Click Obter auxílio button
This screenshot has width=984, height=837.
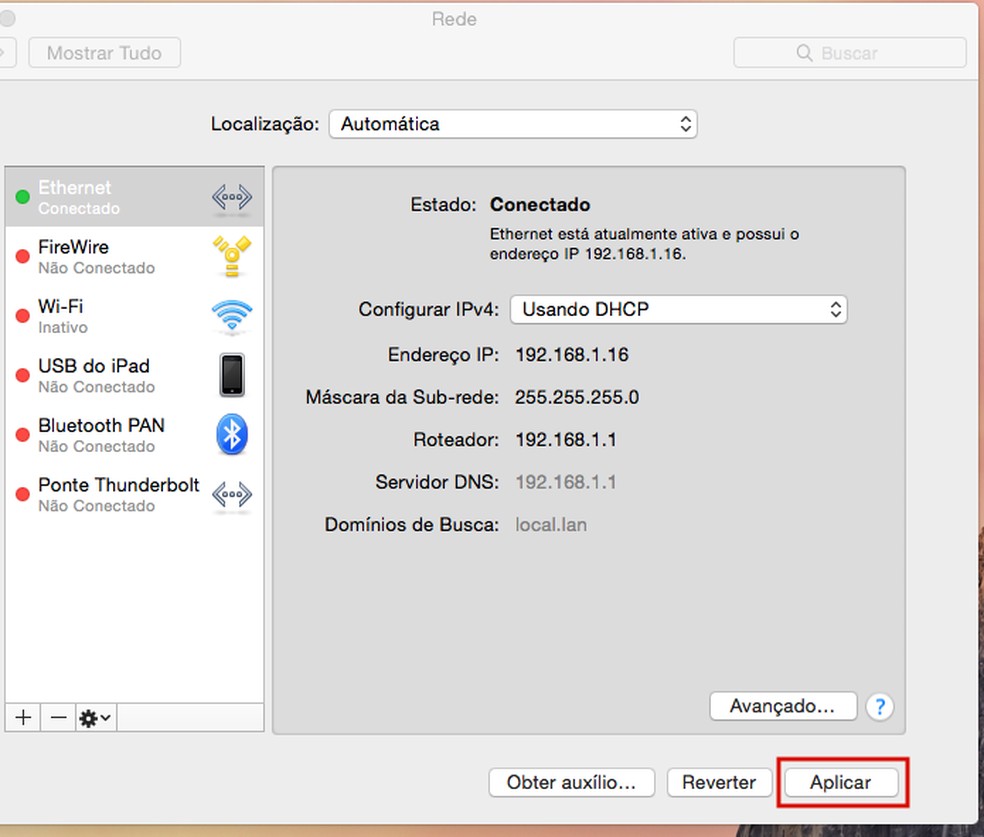click(x=571, y=782)
